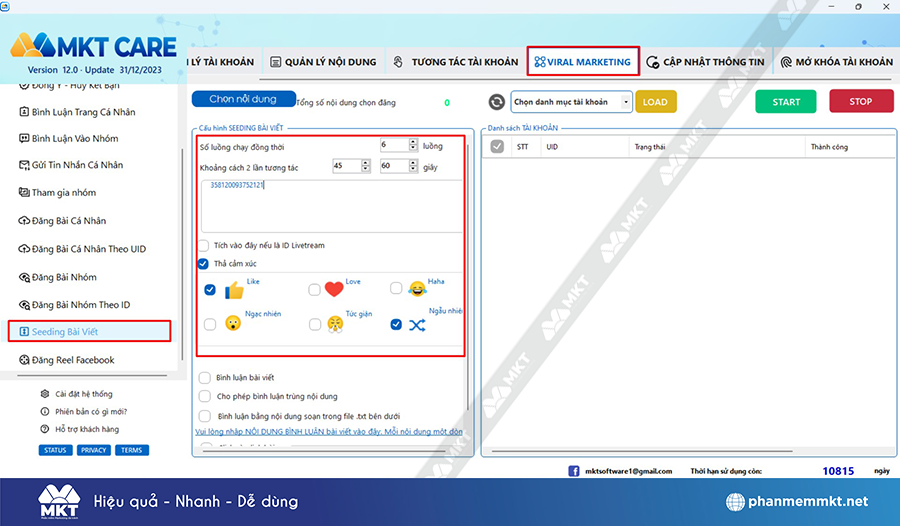Click the Đăng Bài Nhóm sidebar icon
The image size is (900, 526).
pyautogui.click(x=24, y=277)
